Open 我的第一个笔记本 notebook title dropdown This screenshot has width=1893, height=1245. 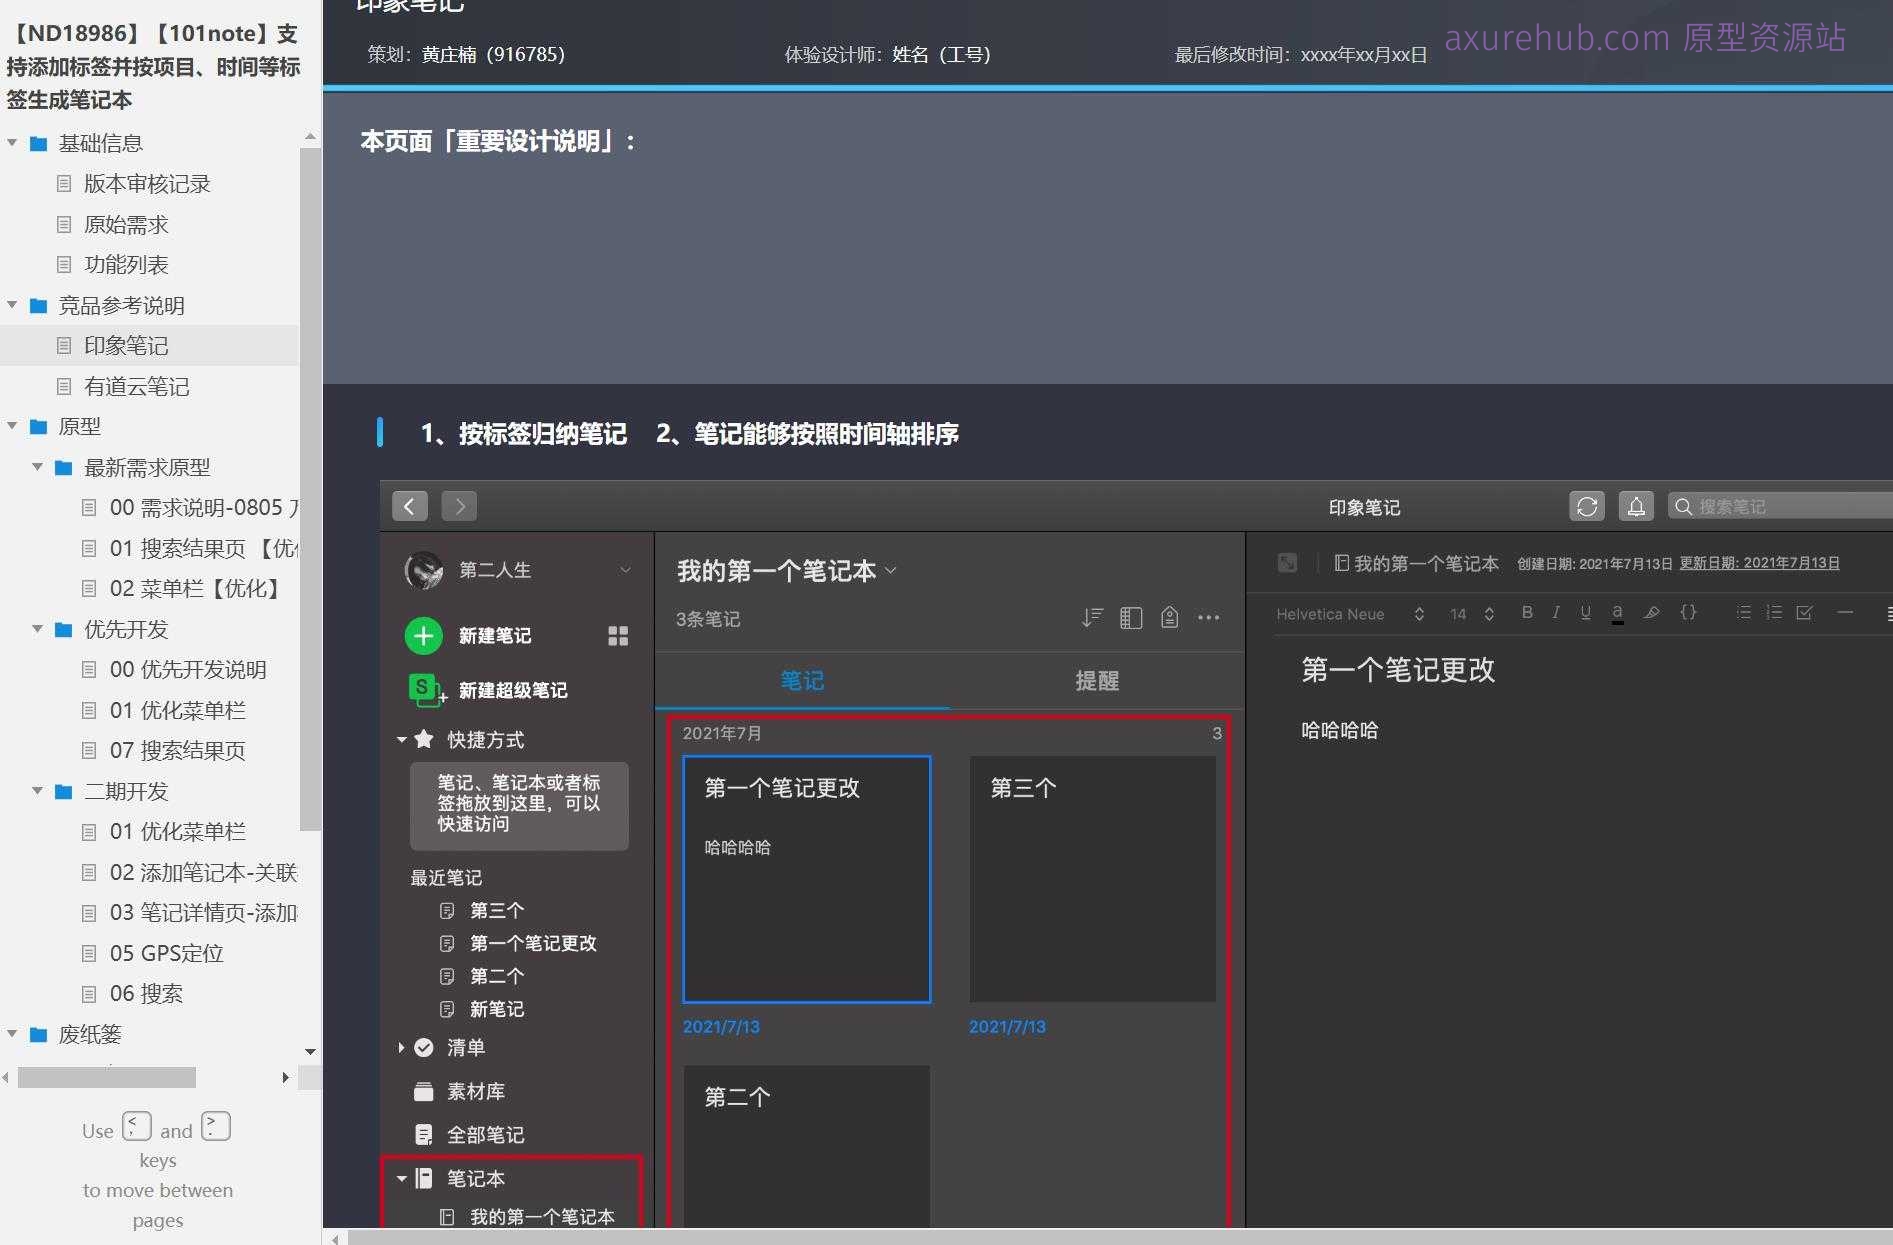[x=891, y=571]
